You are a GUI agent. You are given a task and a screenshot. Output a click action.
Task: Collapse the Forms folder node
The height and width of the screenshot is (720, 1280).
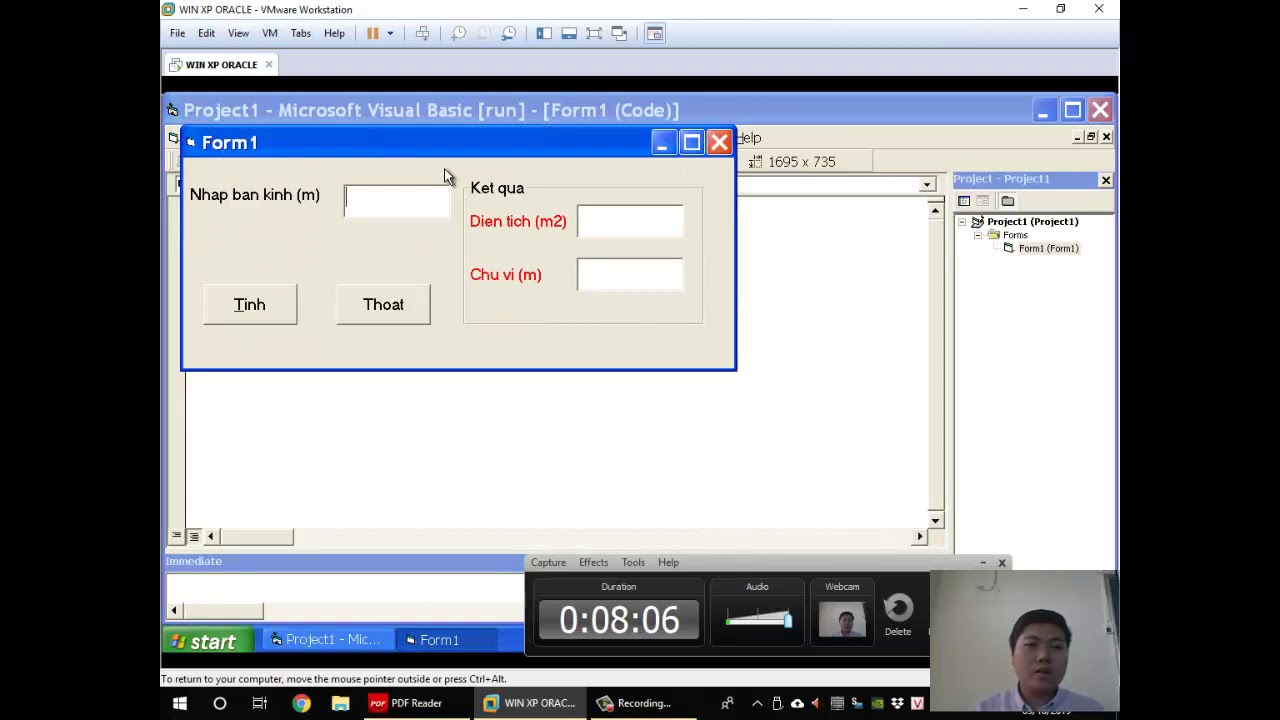[x=978, y=235]
